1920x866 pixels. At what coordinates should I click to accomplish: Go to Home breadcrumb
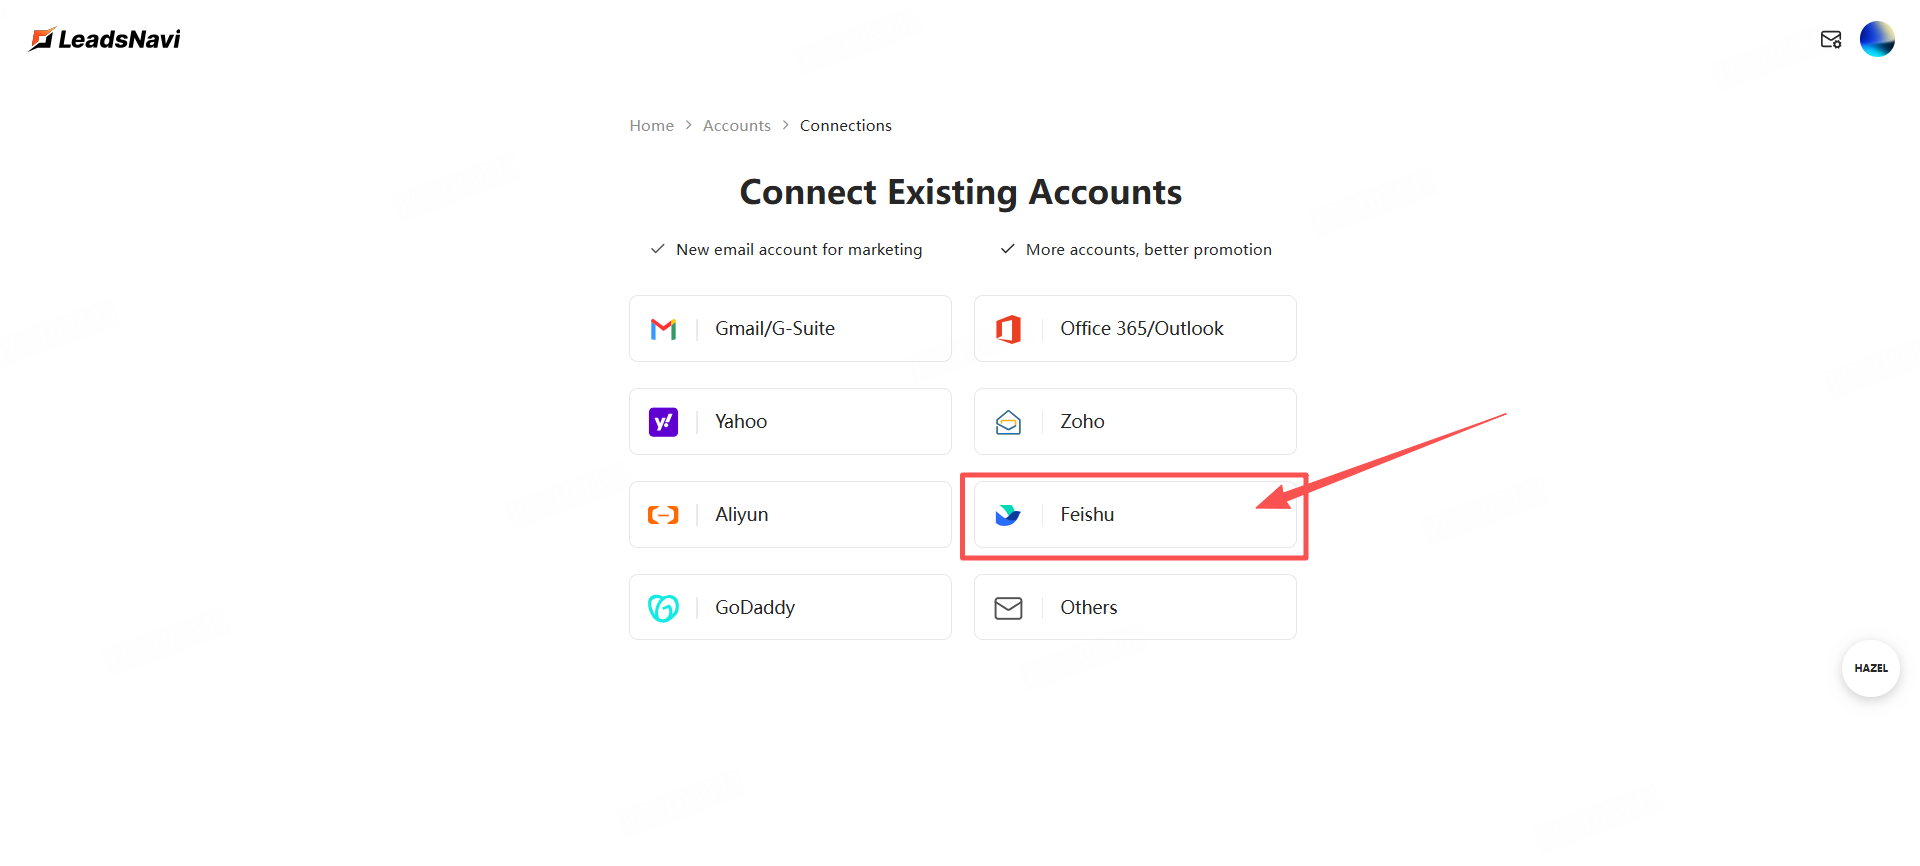point(651,126)
